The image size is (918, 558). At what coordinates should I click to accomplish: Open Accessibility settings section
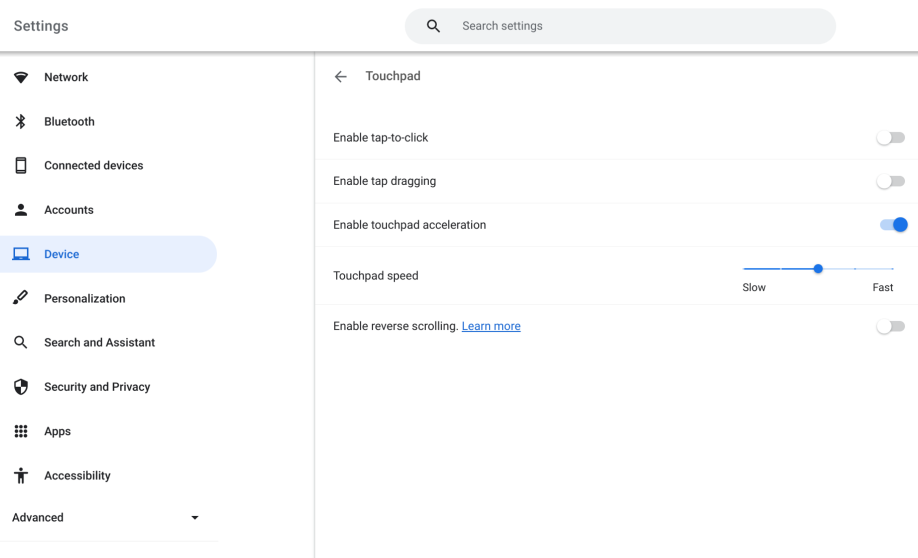coord(108,475)
